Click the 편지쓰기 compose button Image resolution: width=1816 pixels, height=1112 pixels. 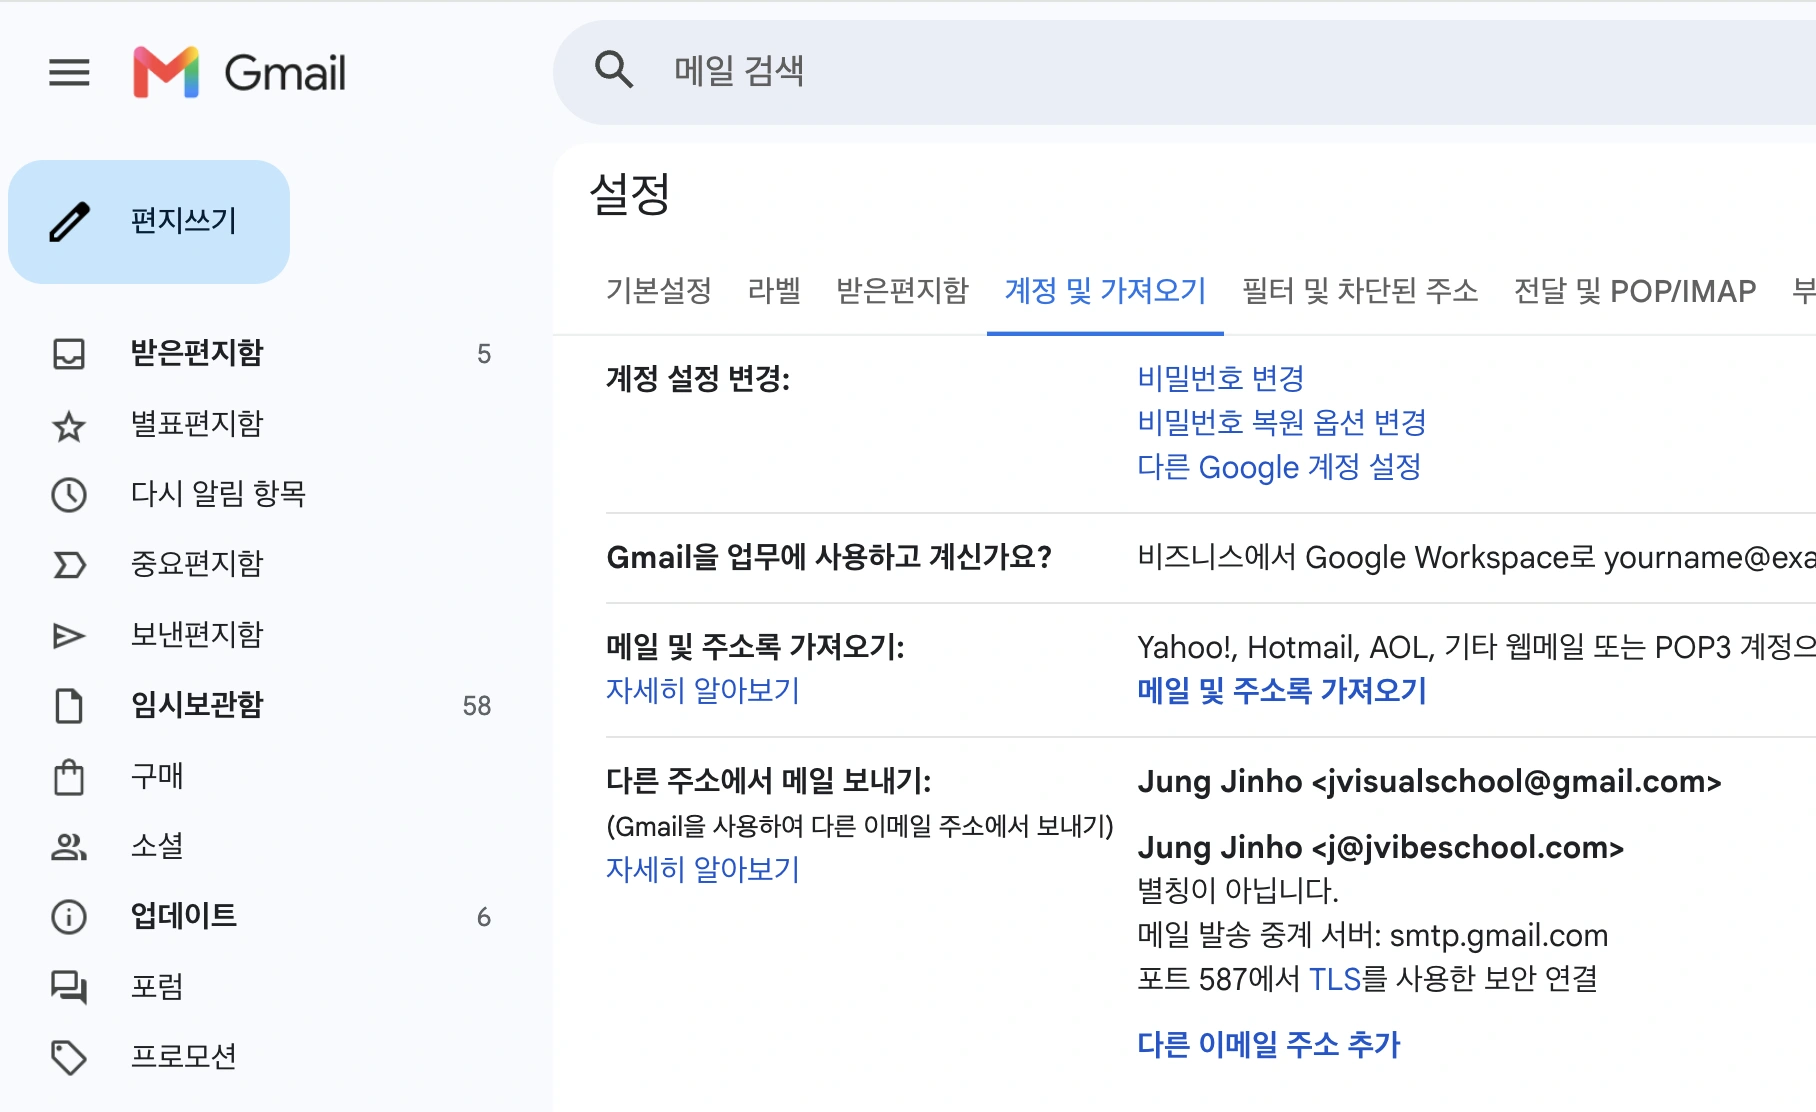coord(149,221)
